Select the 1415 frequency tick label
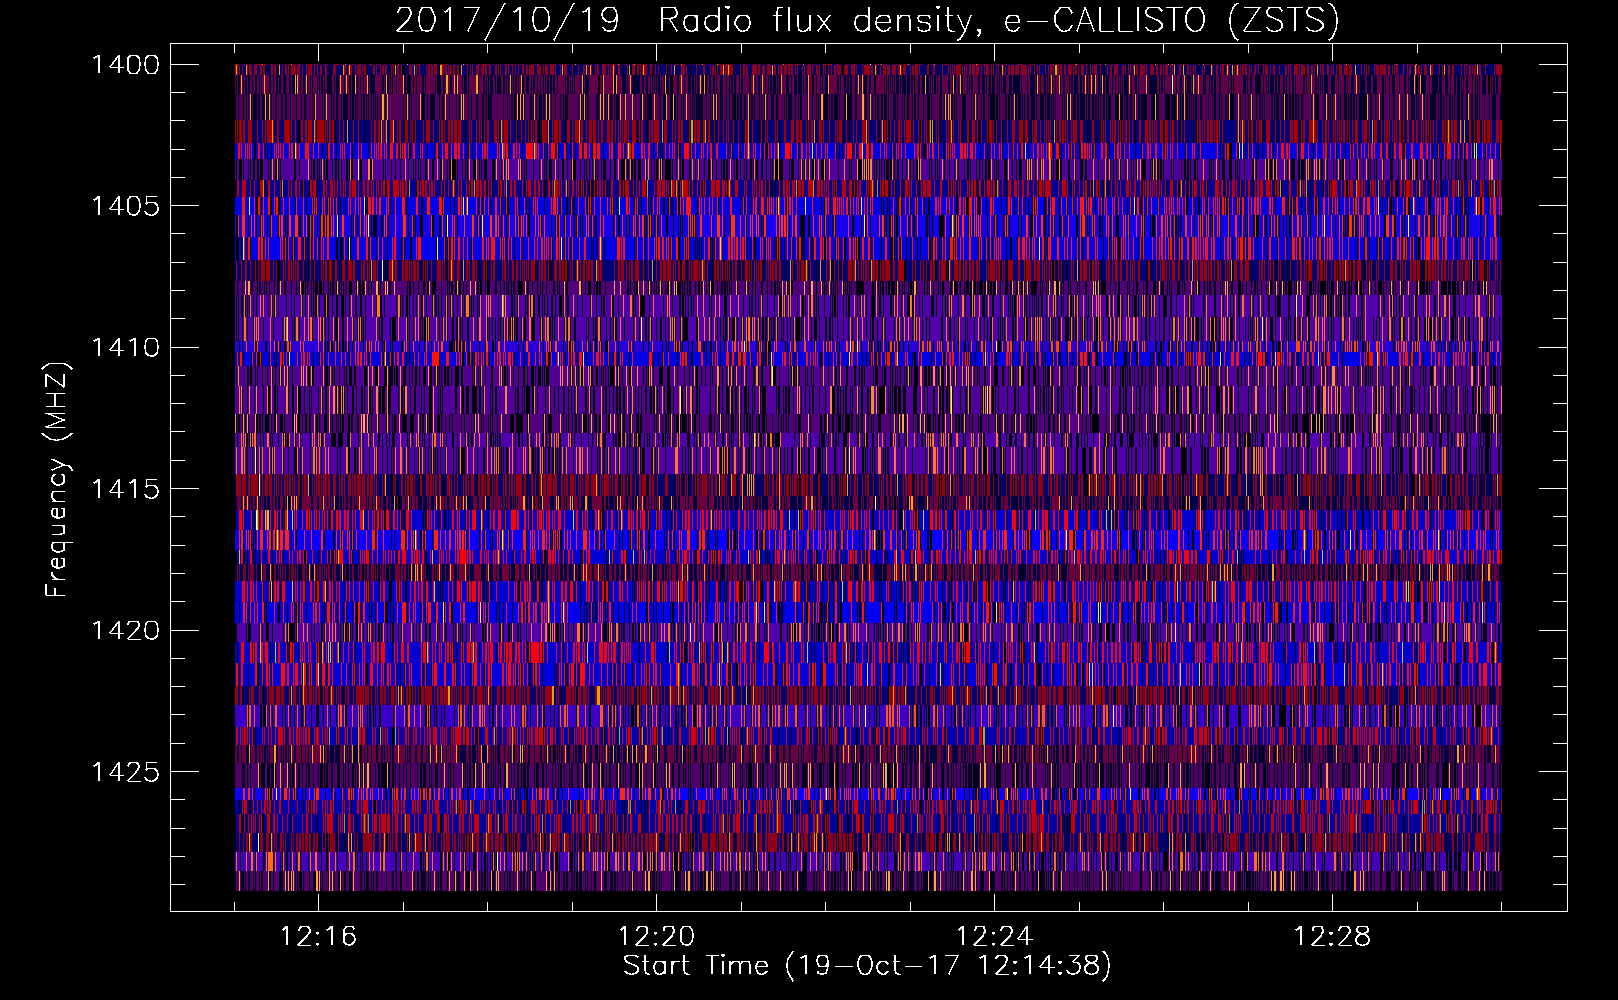This screenshot has height=1000, width=1618. 125,489
